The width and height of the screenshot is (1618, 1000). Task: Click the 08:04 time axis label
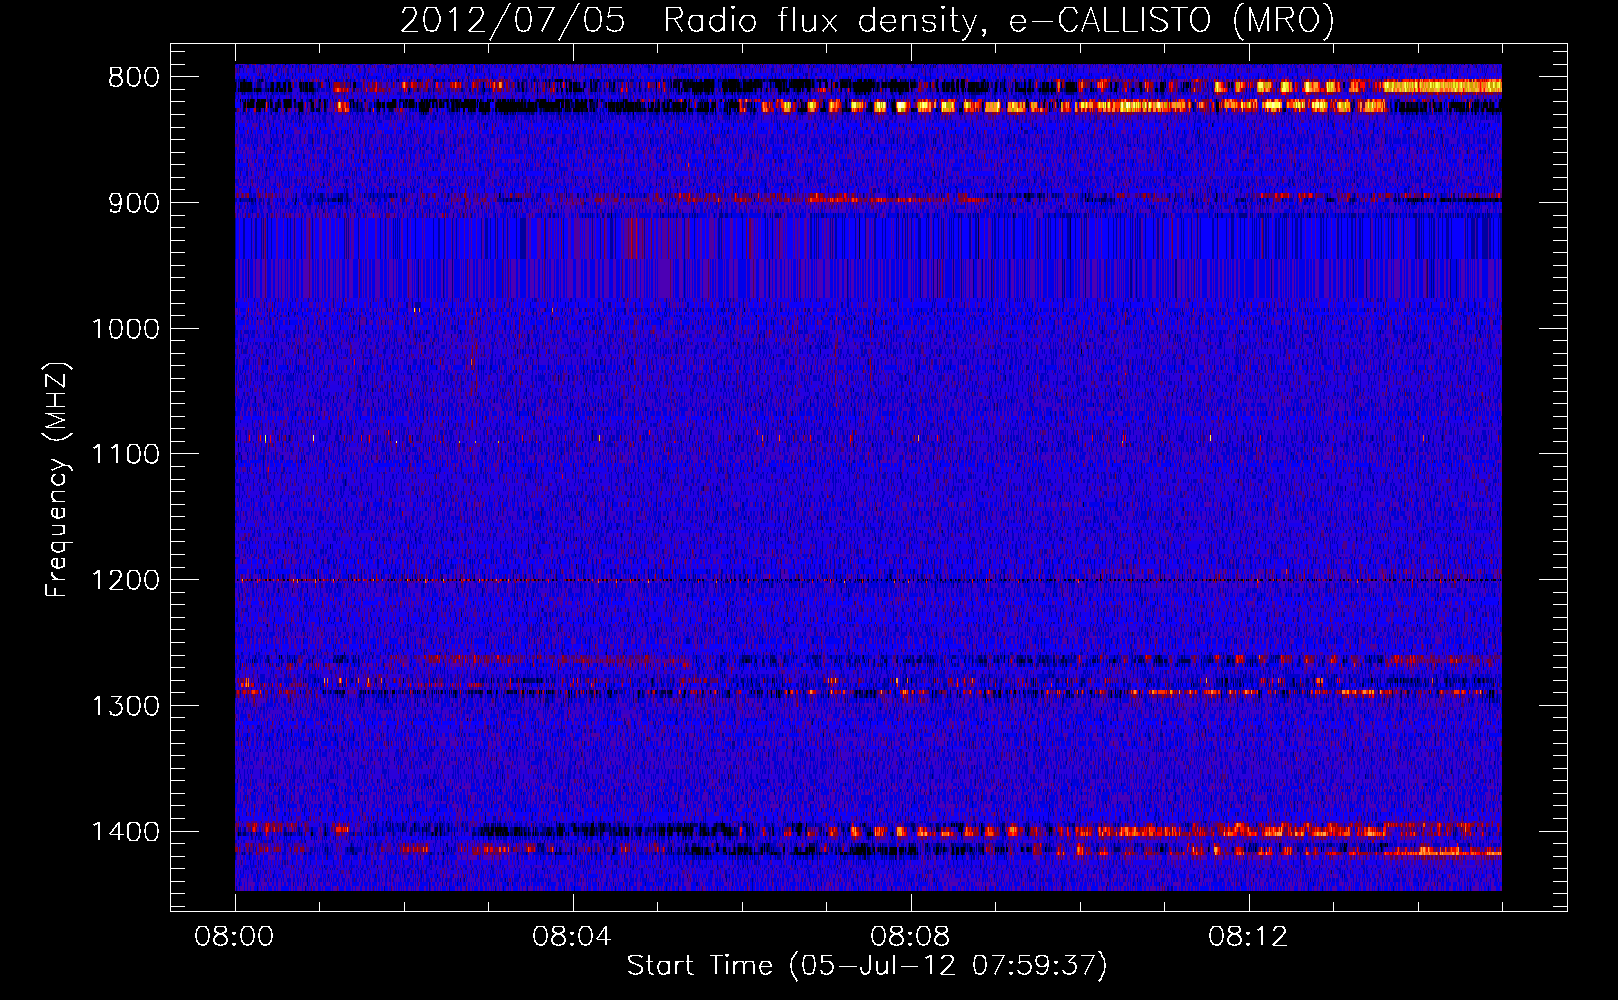tap(572, 937)
